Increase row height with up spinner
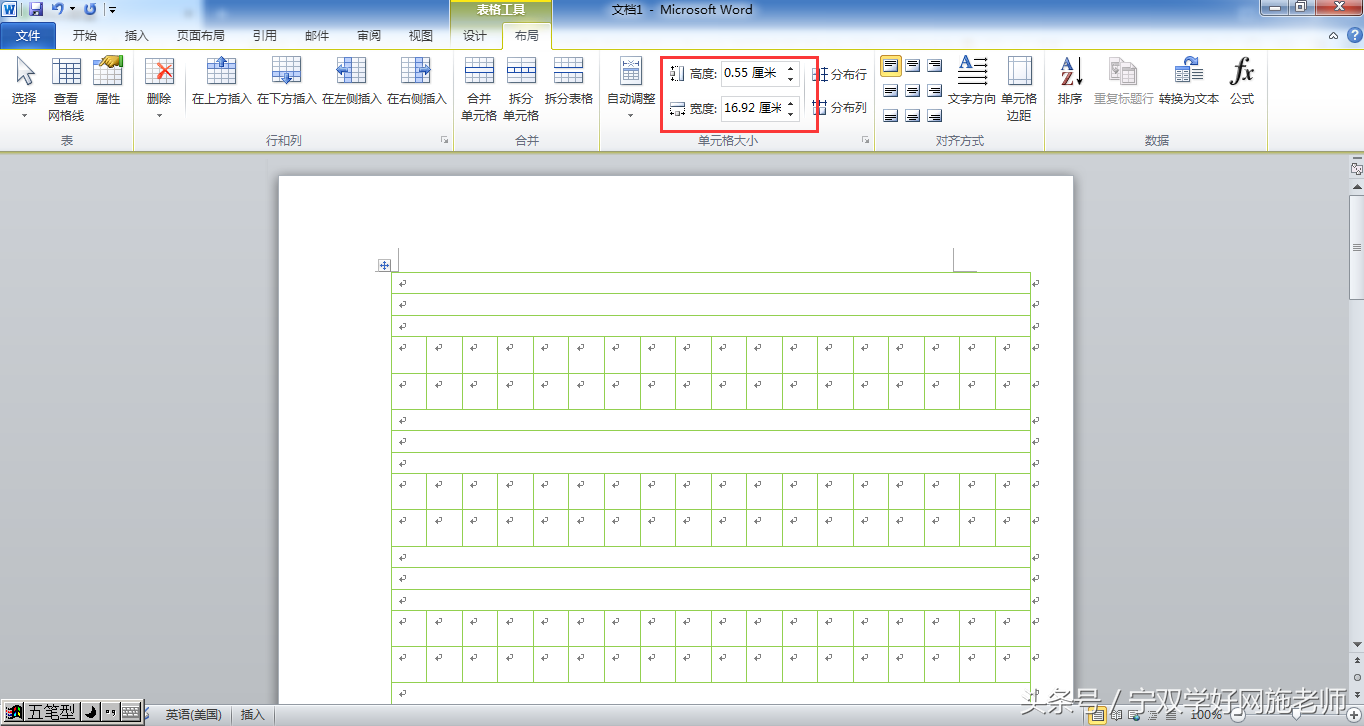 [791, 68]
